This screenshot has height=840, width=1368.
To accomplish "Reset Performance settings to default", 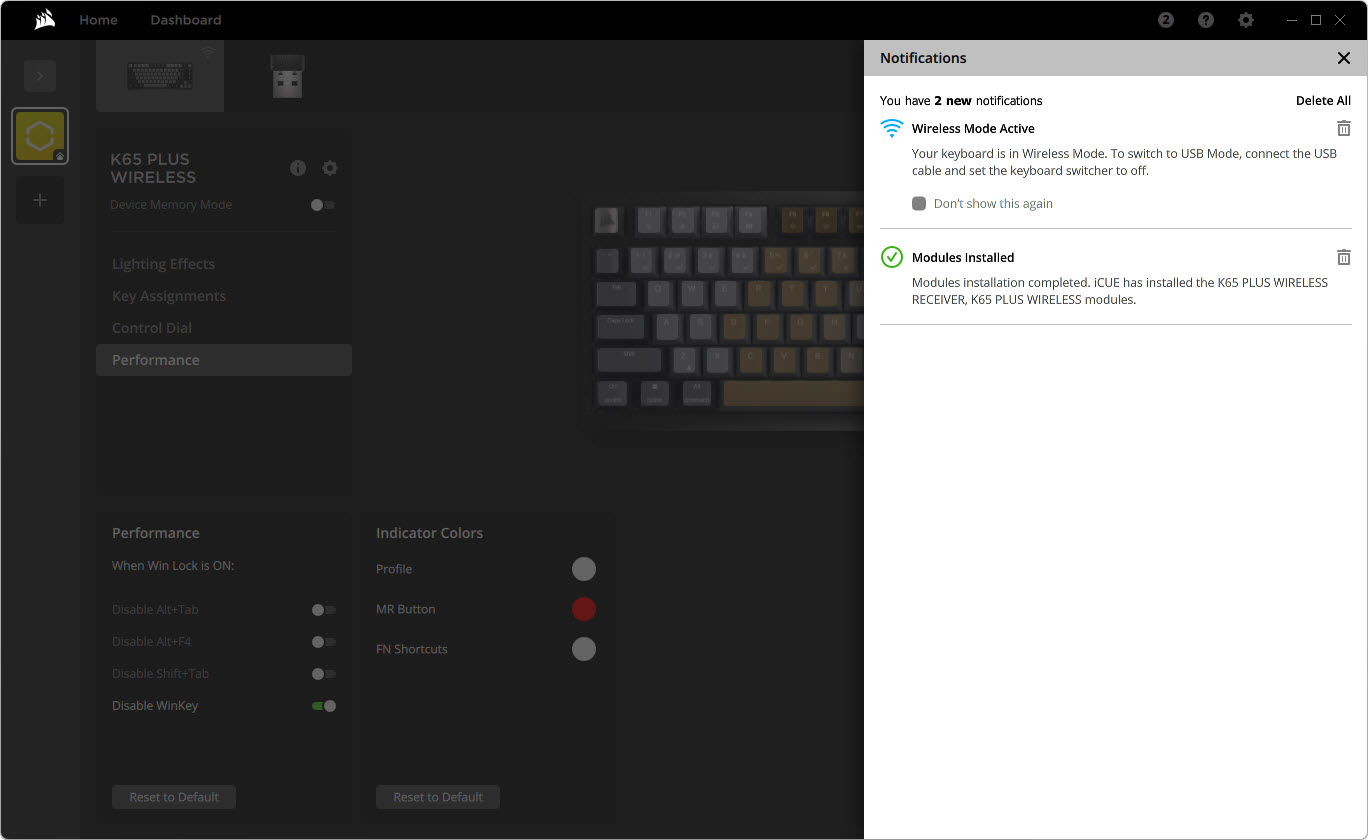I will click(174, 797).
